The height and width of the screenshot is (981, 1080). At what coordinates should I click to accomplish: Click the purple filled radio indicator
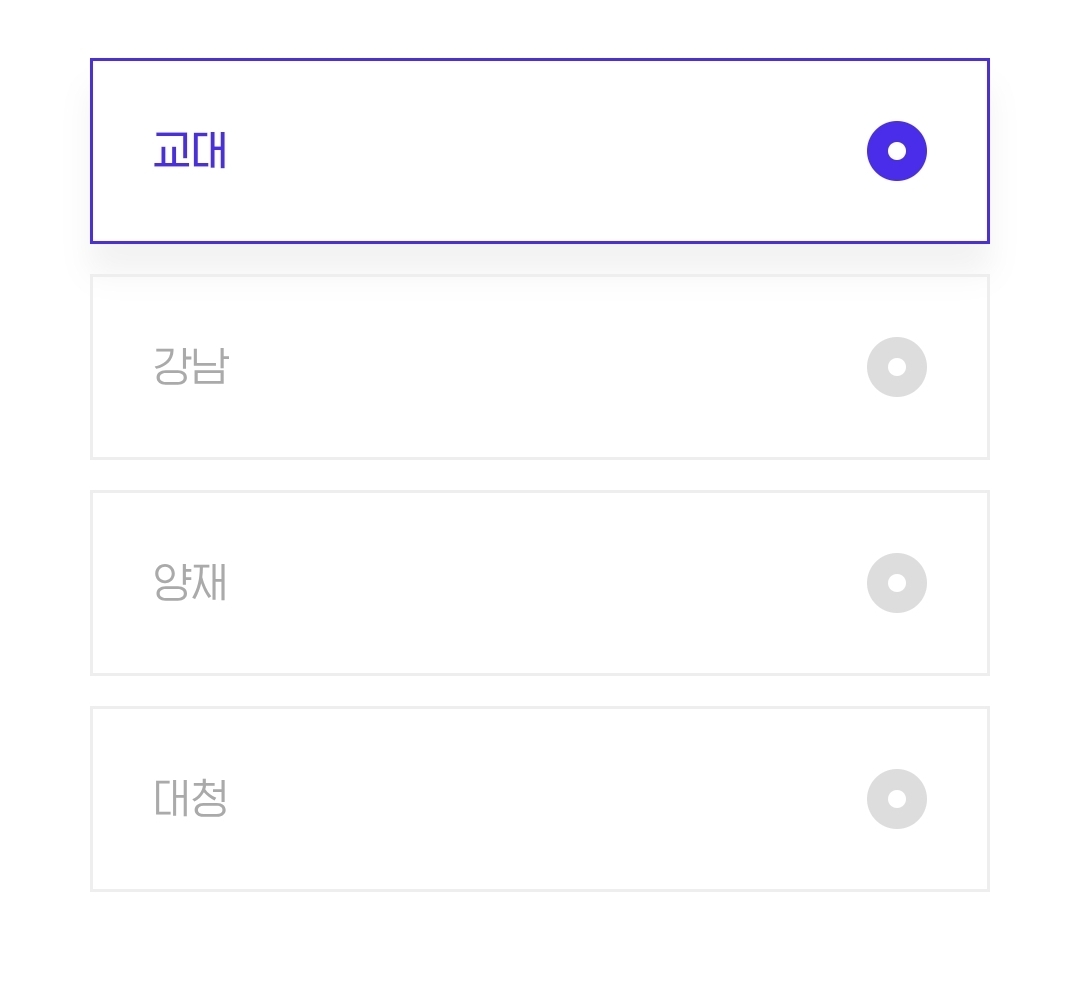point(897,151)
